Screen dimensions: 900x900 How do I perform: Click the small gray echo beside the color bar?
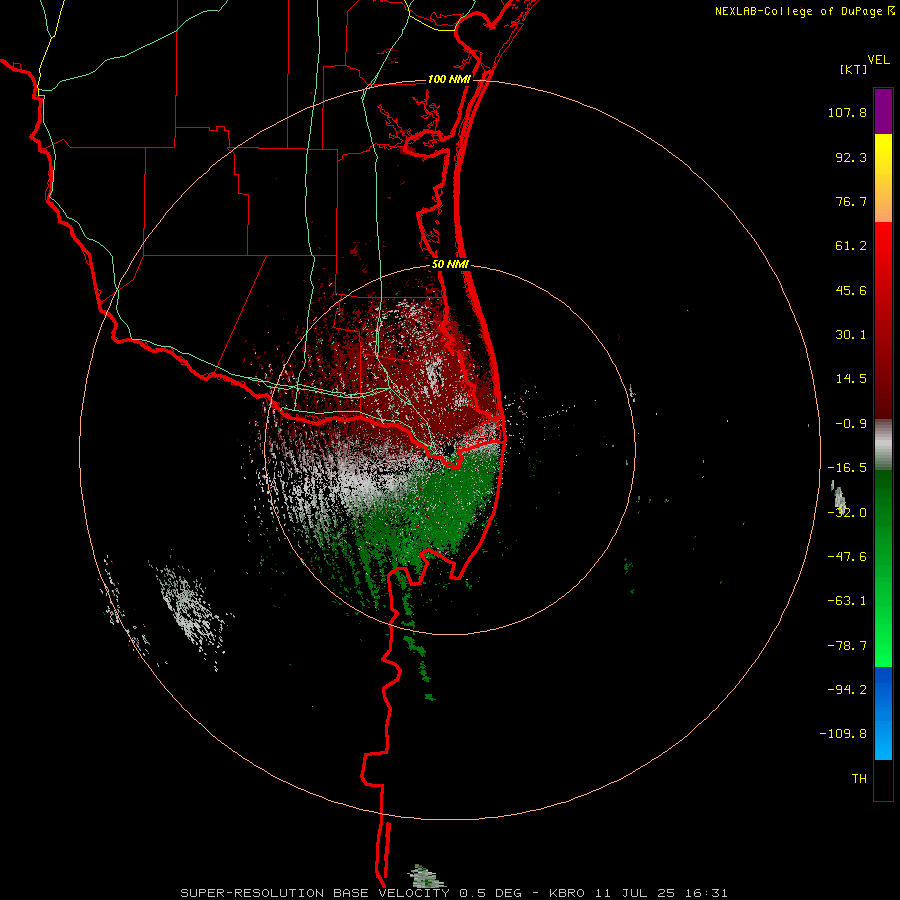coord(839,498)
